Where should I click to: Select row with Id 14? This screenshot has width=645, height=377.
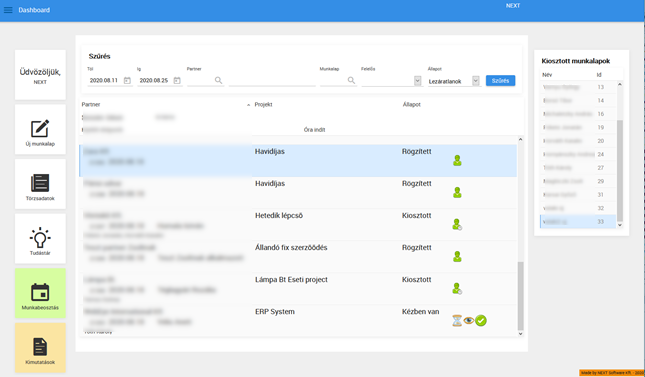click(578, 100)
